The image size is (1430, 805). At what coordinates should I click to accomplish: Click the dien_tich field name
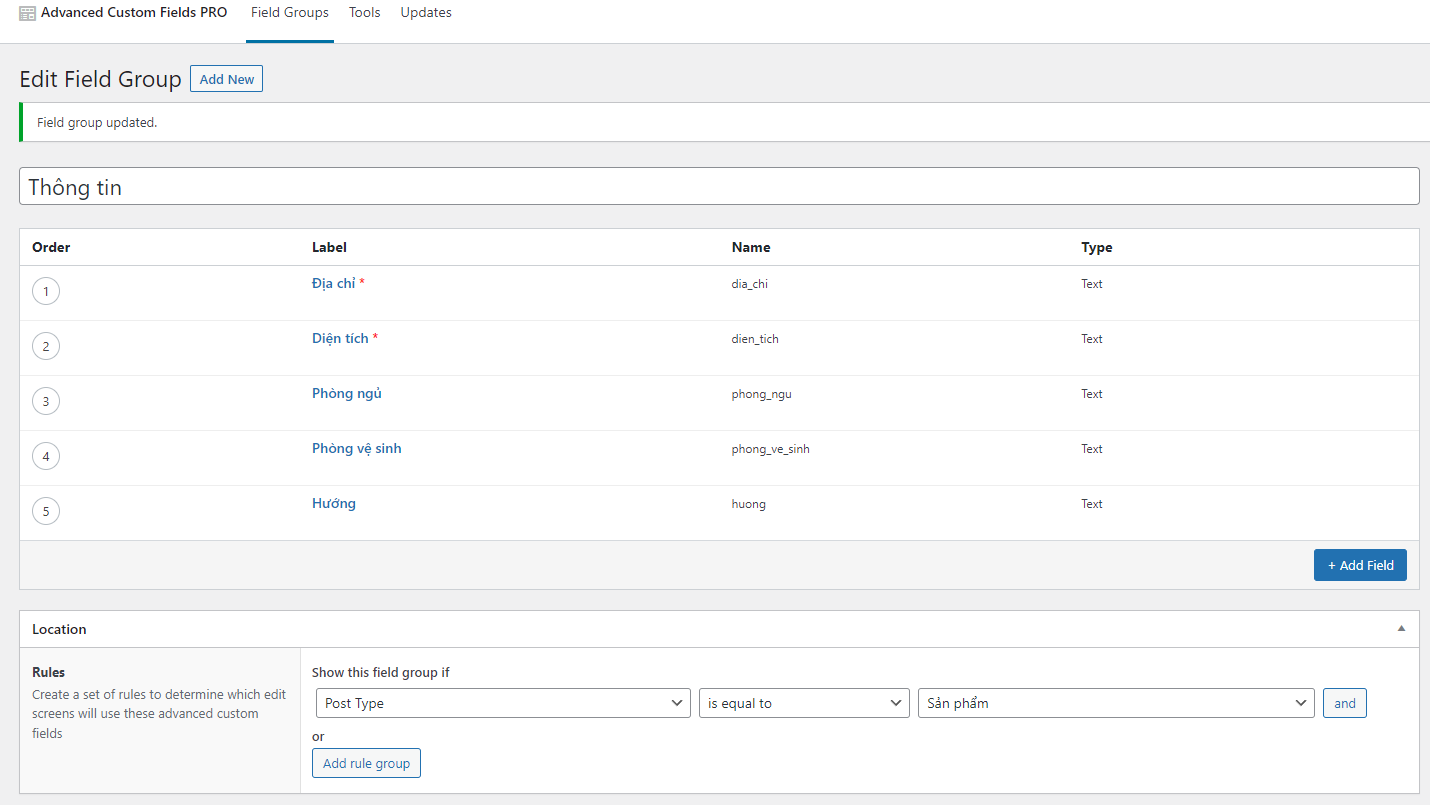click(755, 339)
